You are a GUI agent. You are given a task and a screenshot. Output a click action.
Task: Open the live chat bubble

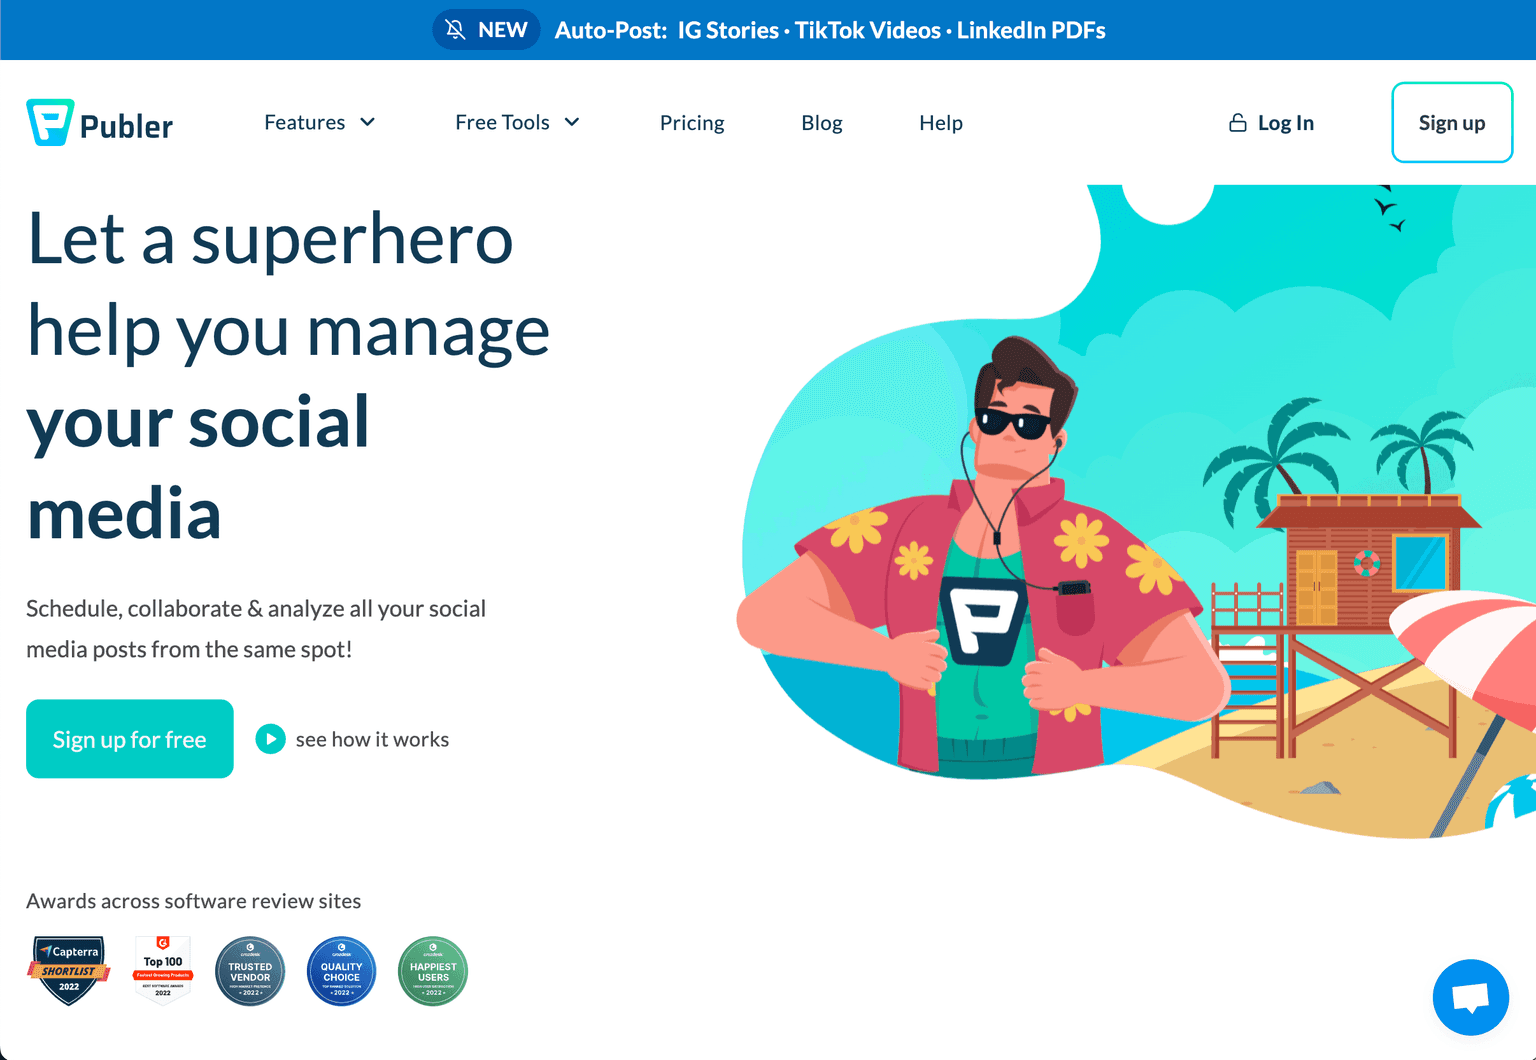1470,997
